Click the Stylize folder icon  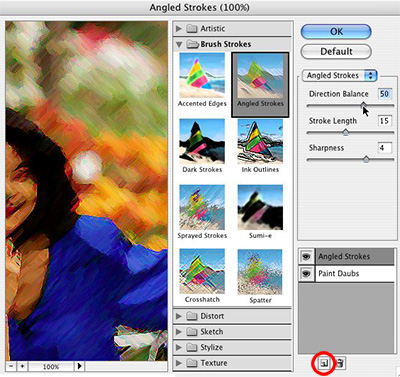click(192, 347)
